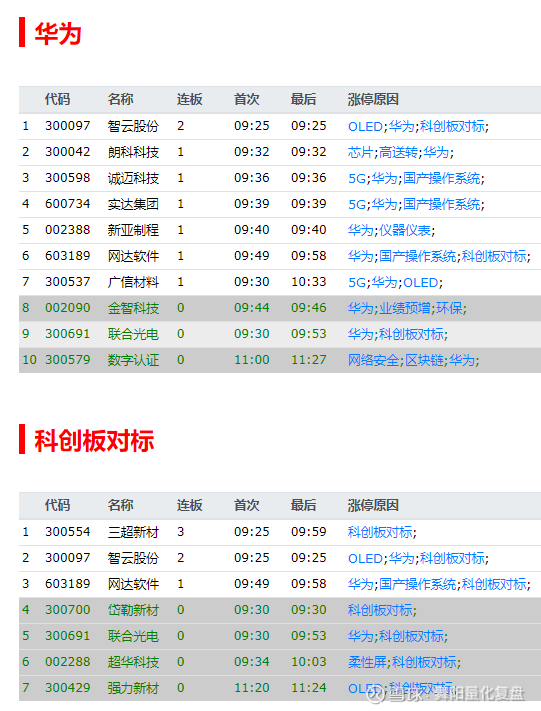Click stock code 300042

(68, 152)
